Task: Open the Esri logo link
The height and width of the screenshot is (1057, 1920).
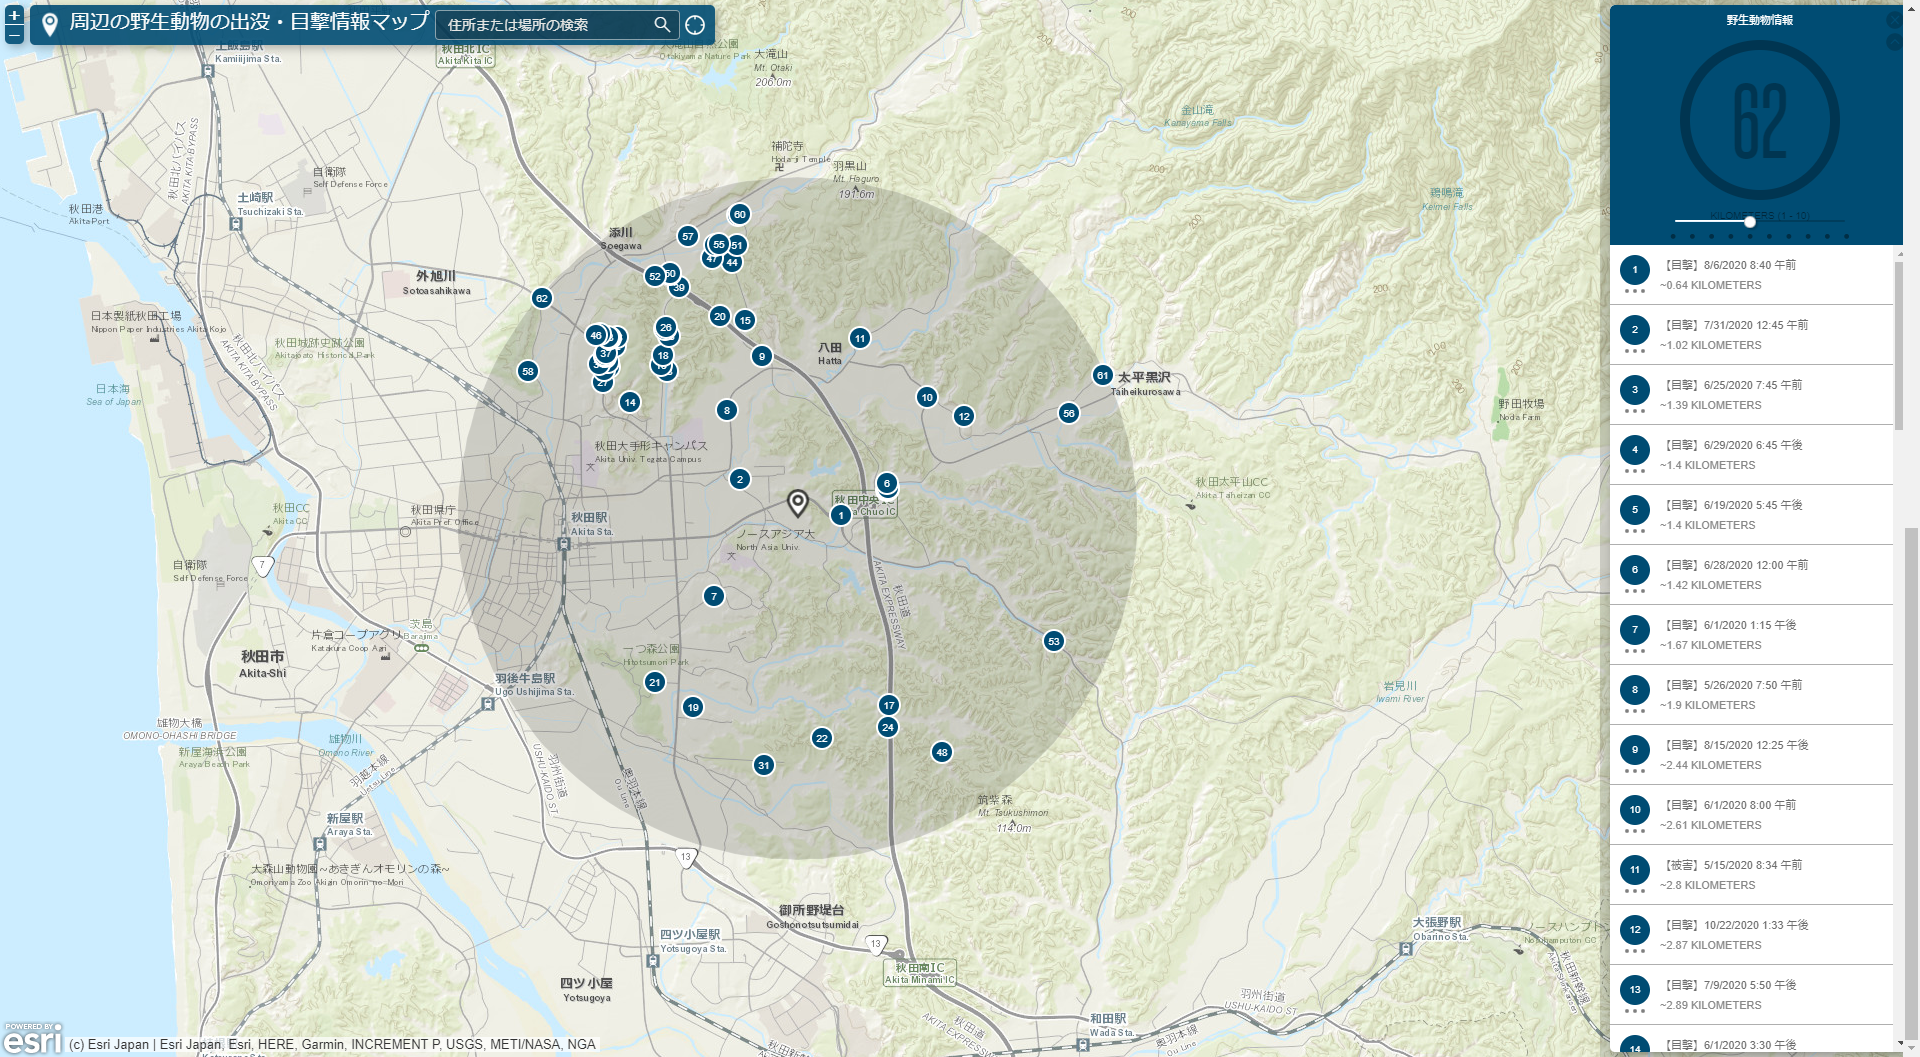Action: tap(33, 1040)
